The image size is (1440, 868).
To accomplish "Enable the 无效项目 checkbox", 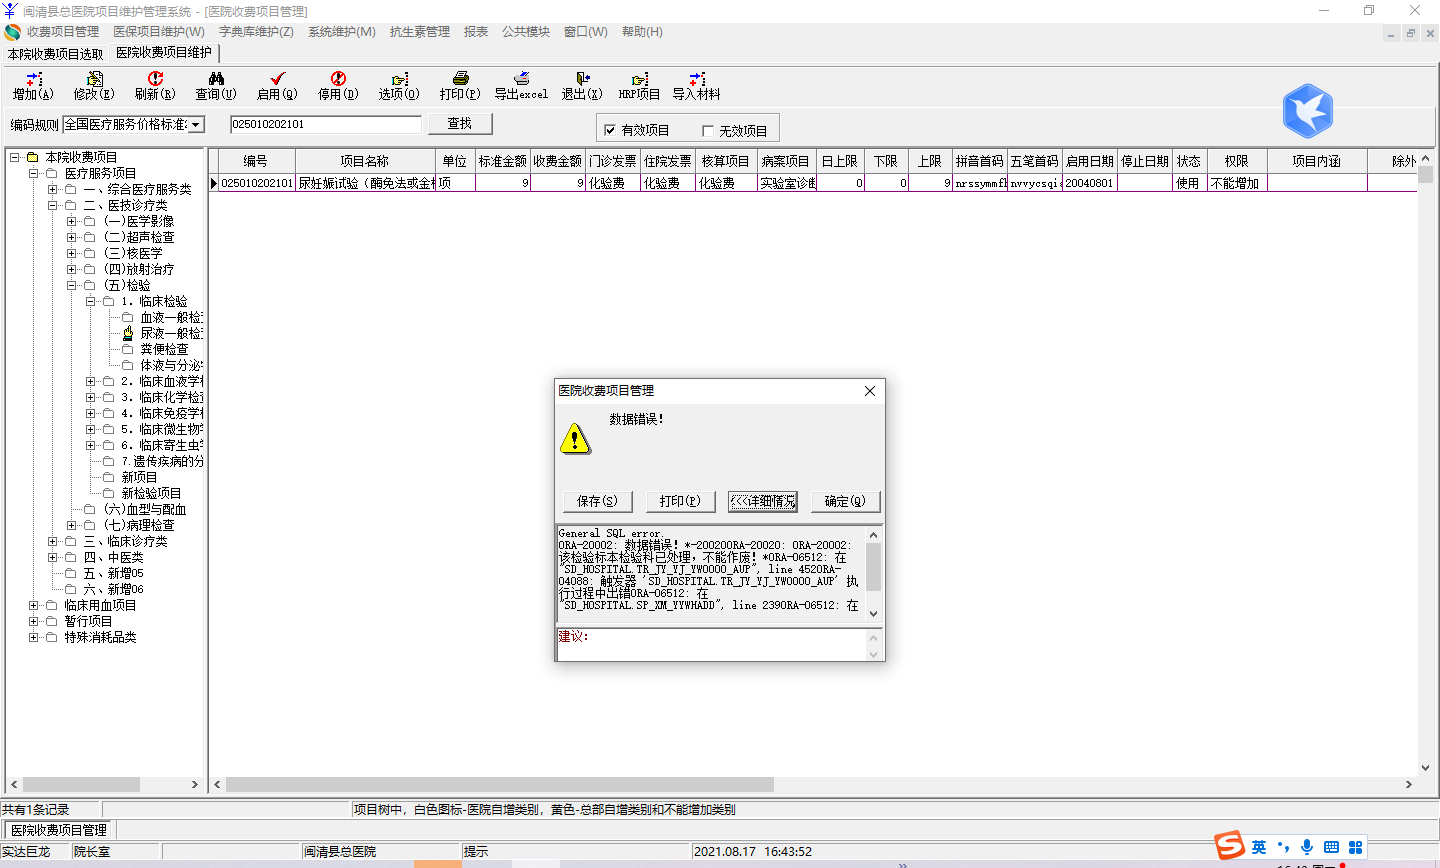I will point(708,131).
